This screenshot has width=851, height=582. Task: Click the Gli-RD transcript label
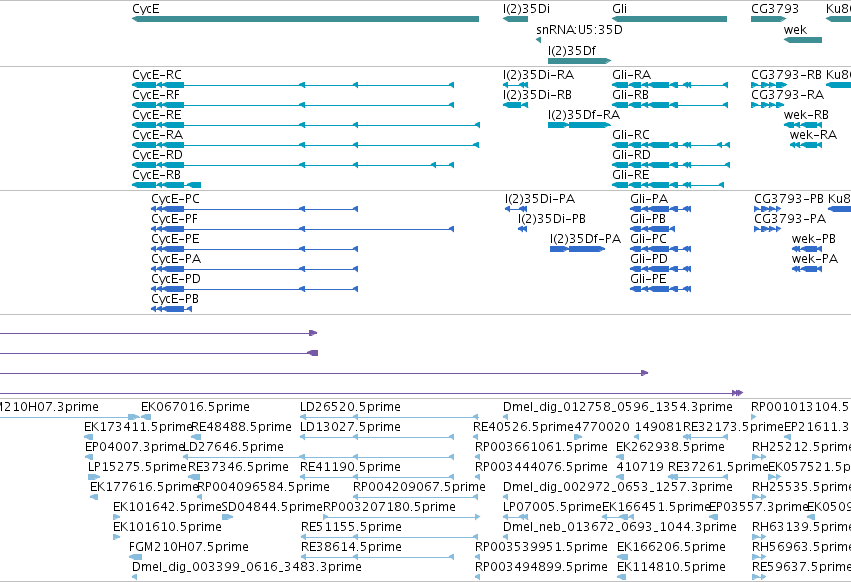[x=631, y=155]
